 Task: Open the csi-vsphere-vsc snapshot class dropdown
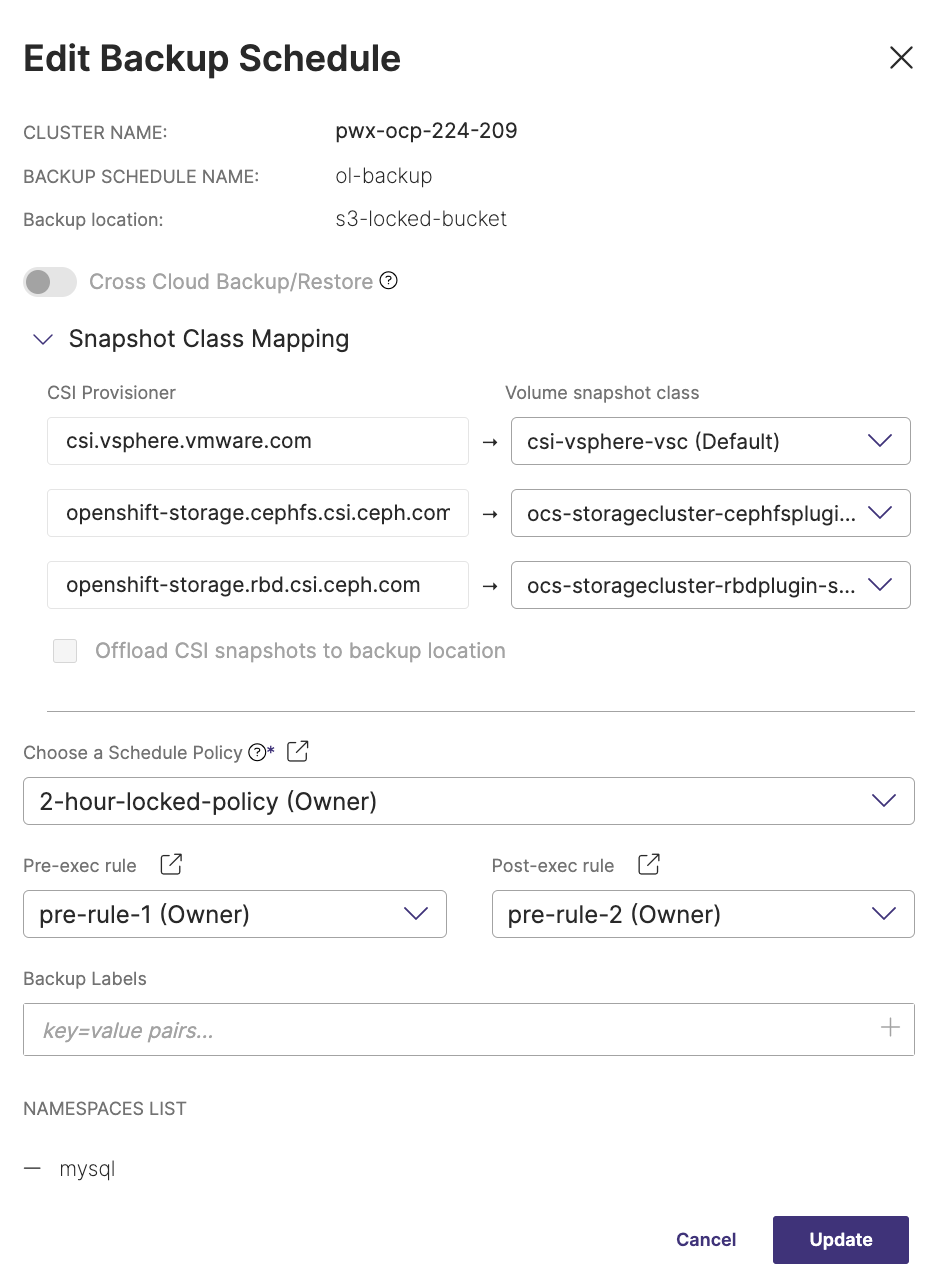(x=710, y=441)
